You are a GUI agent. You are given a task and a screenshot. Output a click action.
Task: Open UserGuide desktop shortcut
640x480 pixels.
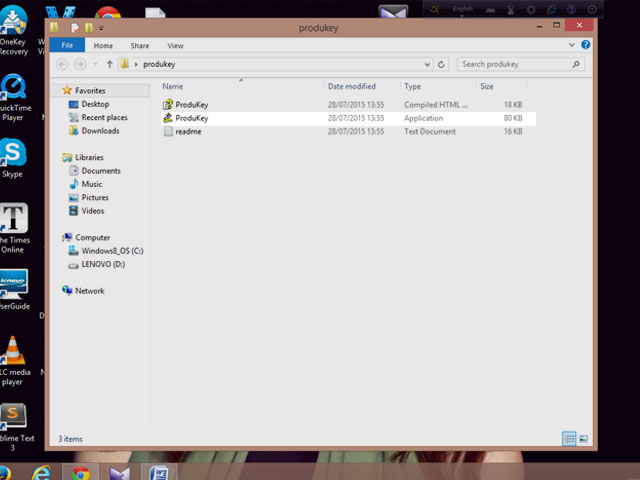(x=15, y=289)
